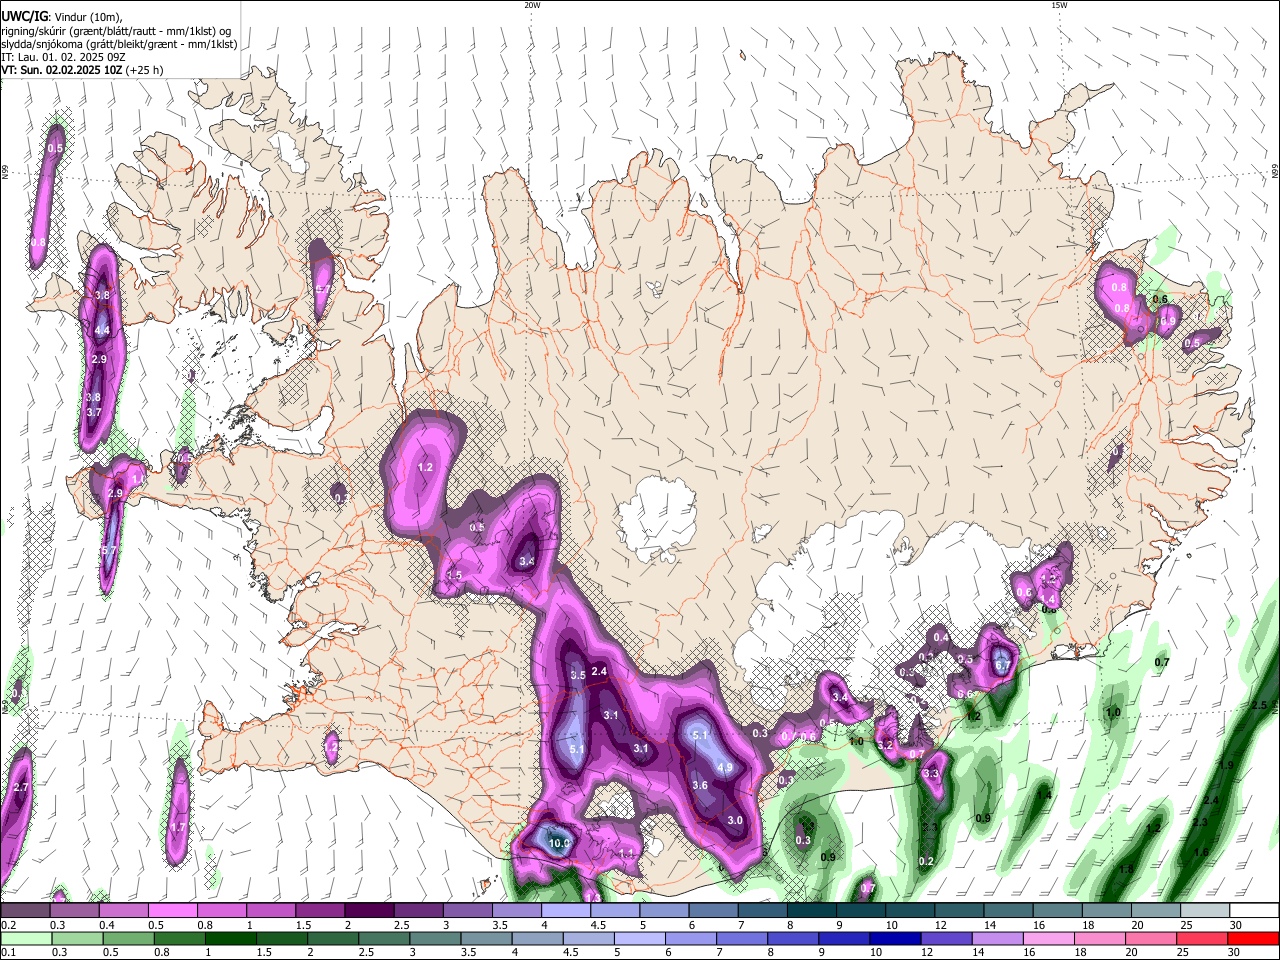
Task: Select the '5.7' value off the west coast
Action: coord(109,550)
